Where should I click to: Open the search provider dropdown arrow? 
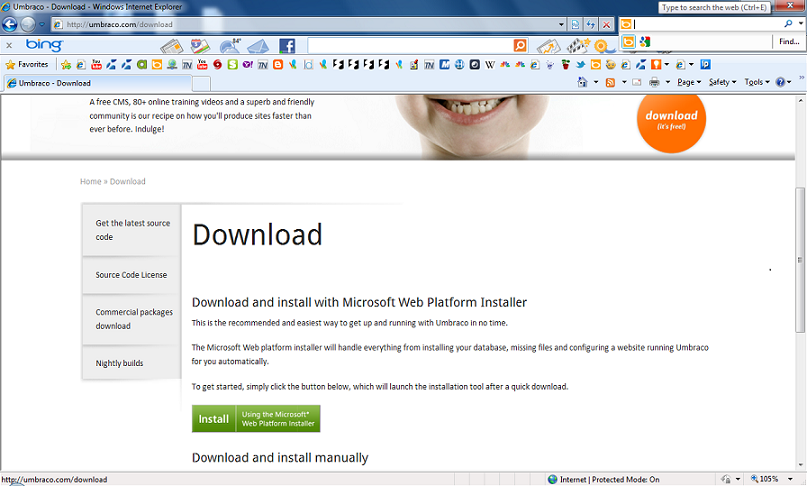coord(801,24)
